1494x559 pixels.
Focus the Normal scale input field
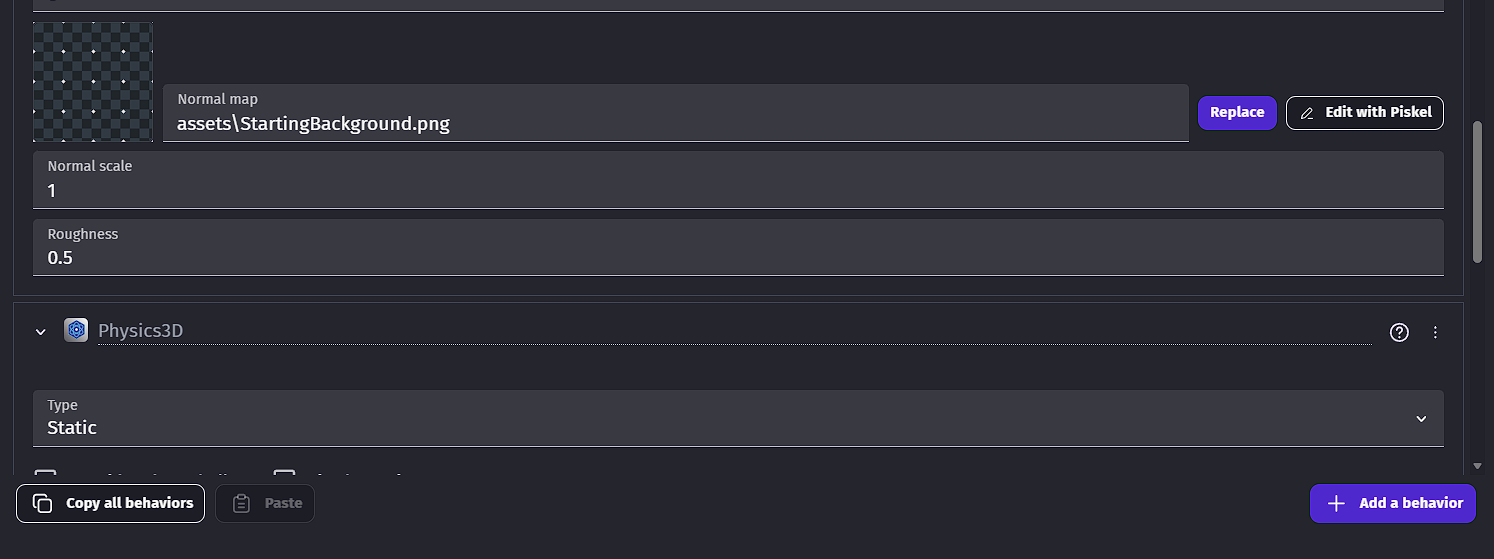738,189
